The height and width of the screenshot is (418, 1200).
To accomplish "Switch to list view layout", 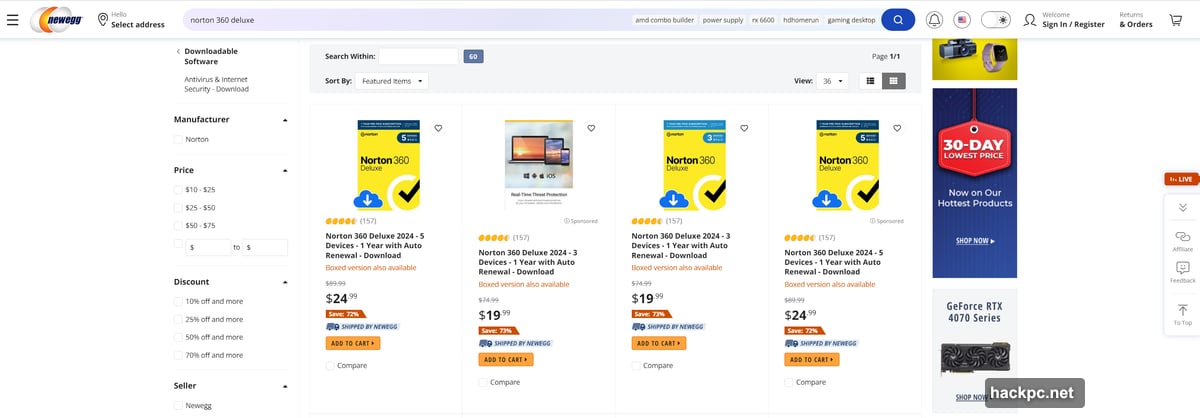I will 870,81.
